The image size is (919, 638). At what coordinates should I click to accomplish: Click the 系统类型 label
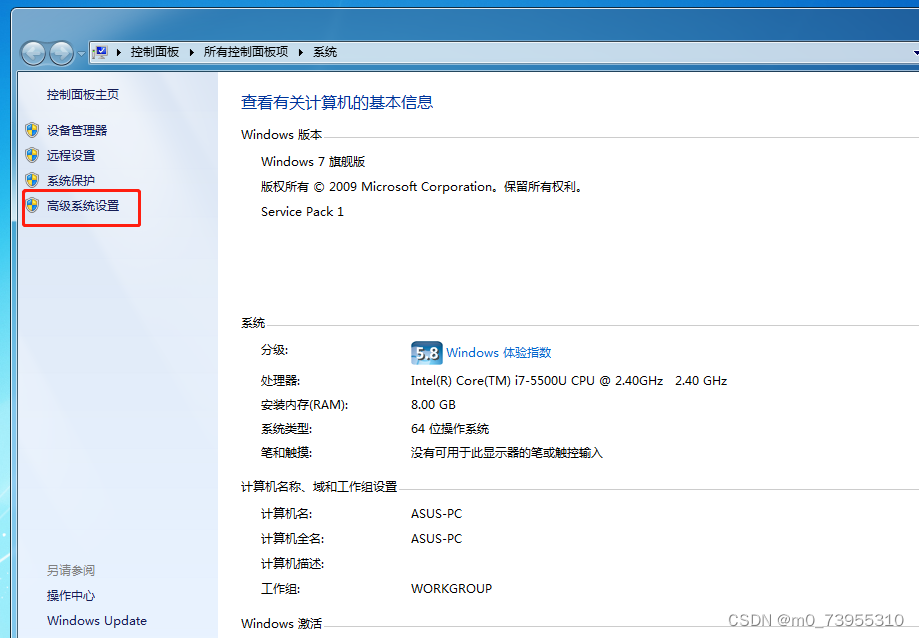pos(287,429)
